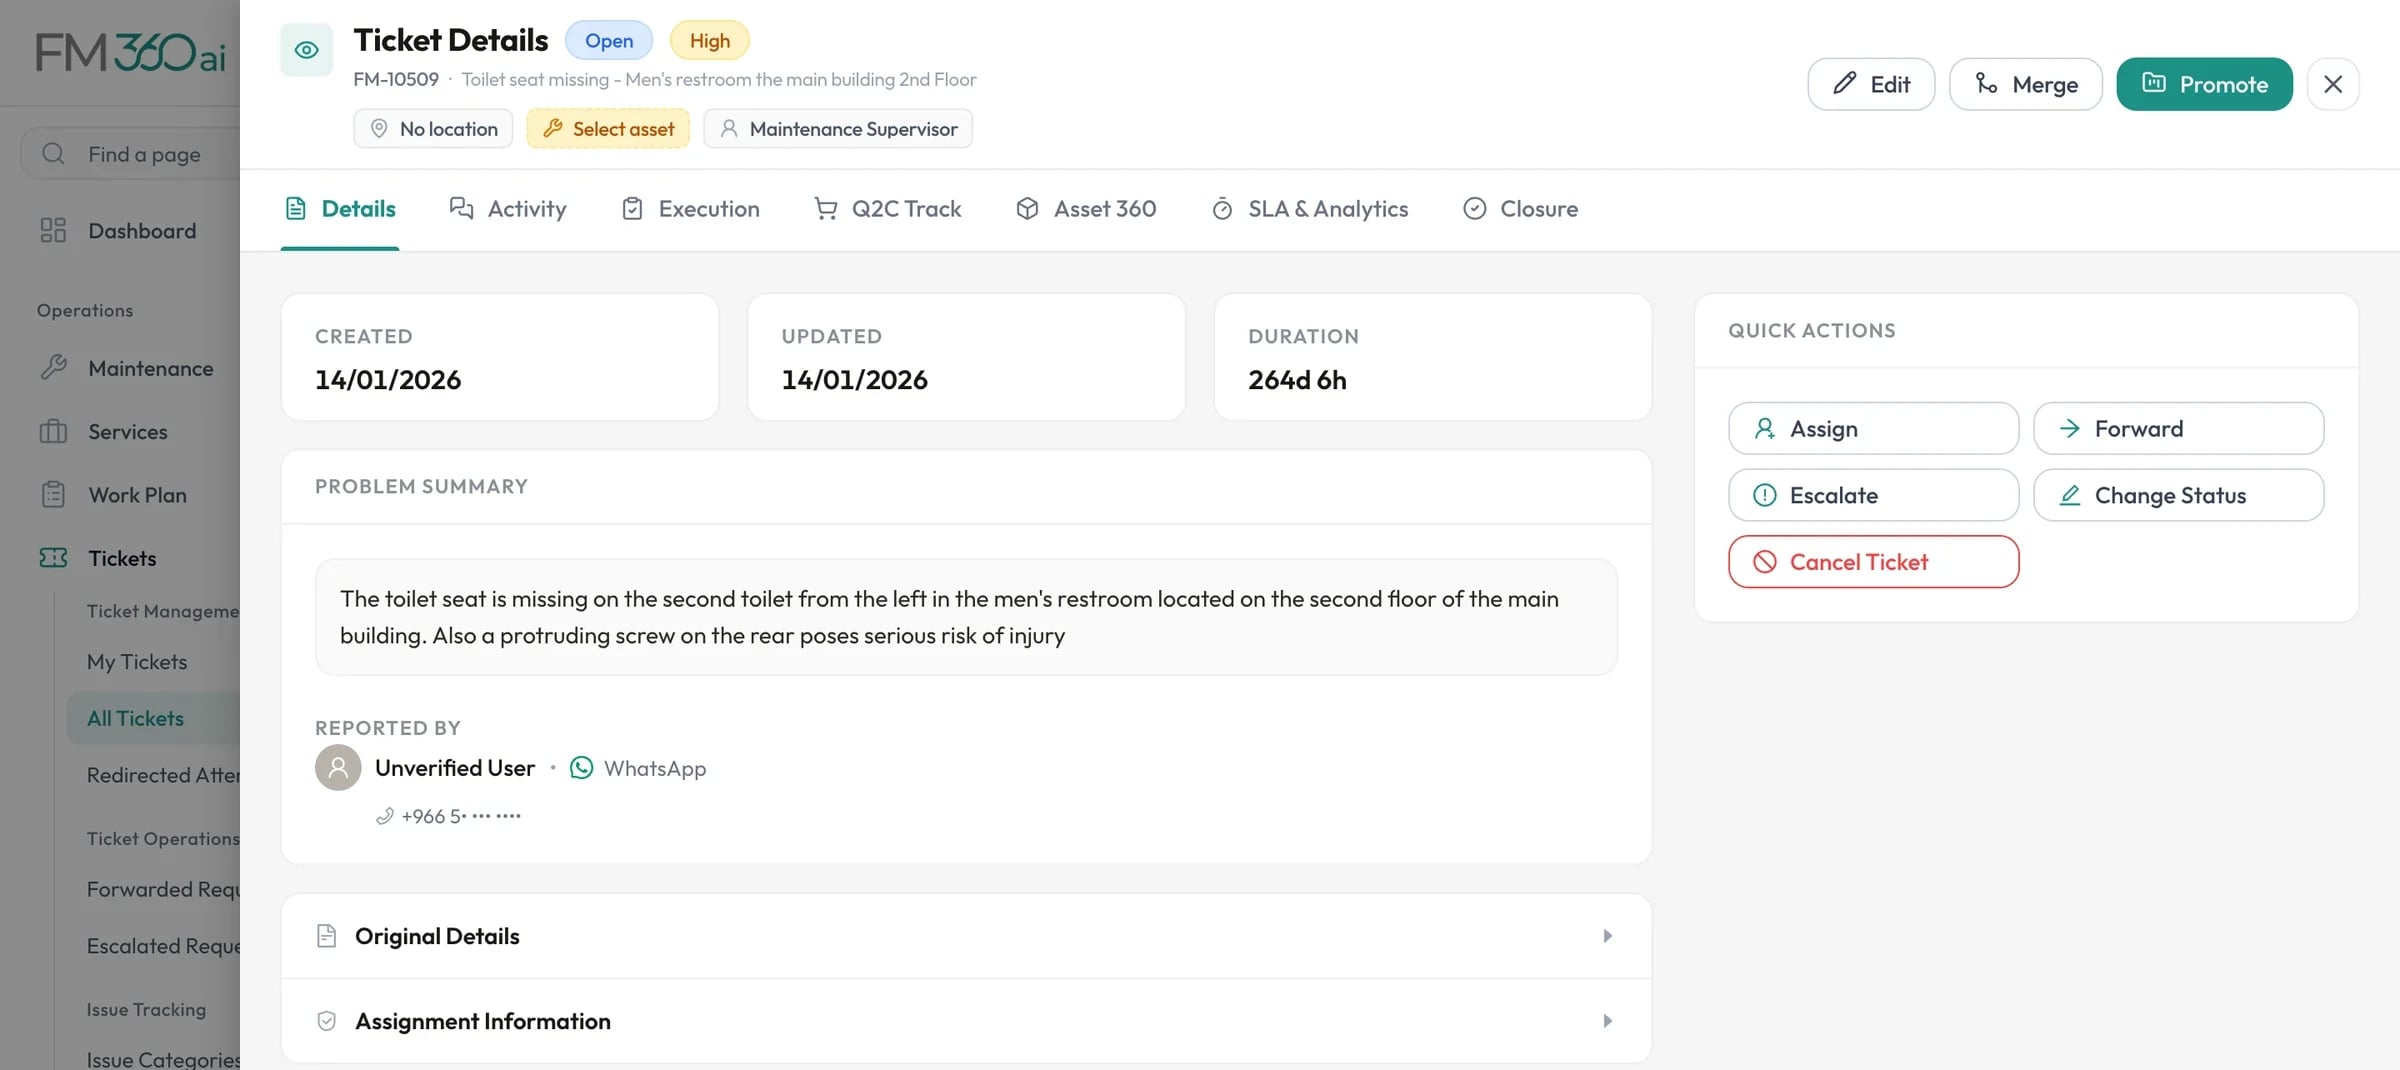Open the Execution tab

(690, 209)
